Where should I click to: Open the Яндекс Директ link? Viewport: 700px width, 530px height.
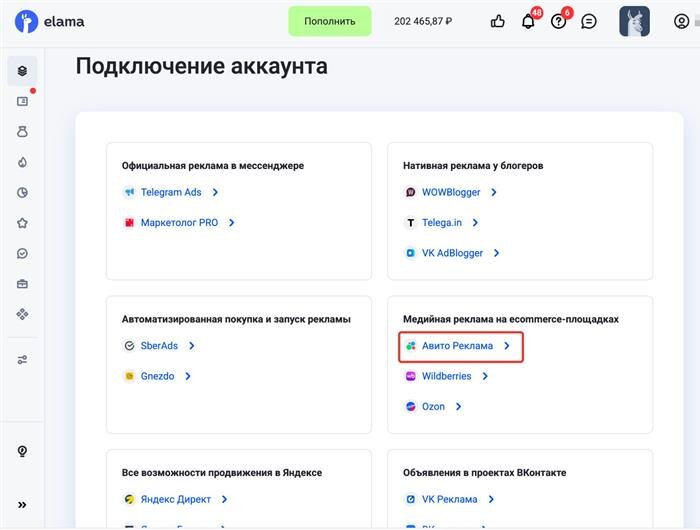click(175, 499)
